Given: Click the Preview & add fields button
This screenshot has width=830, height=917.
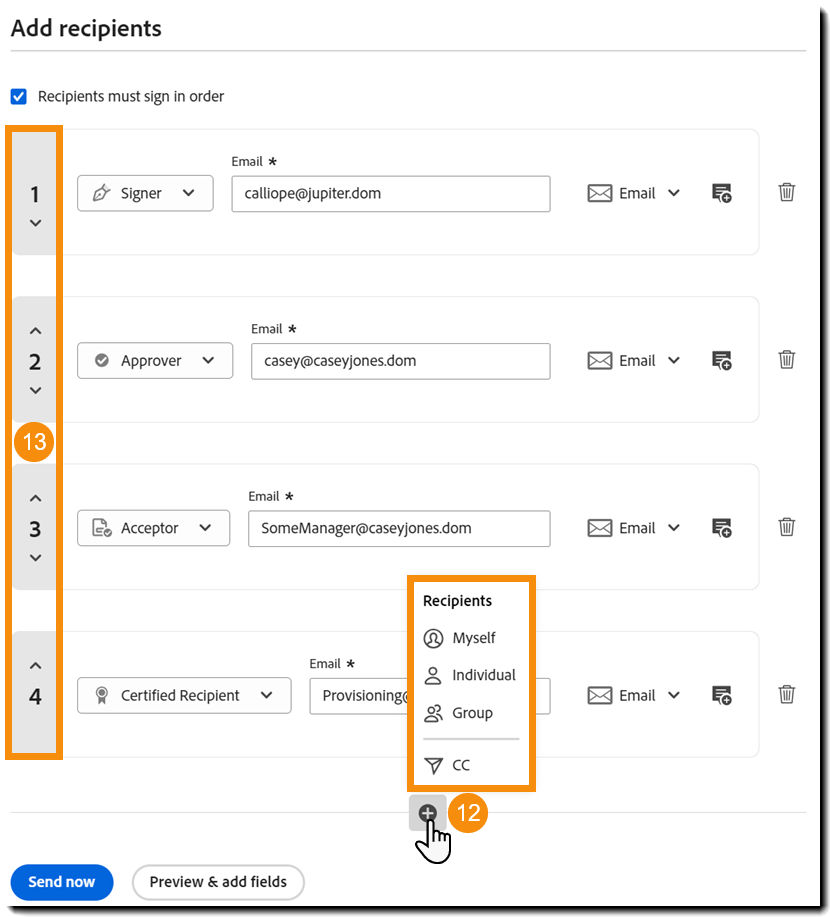Looking at the screenshot, I should coord(218,882).
